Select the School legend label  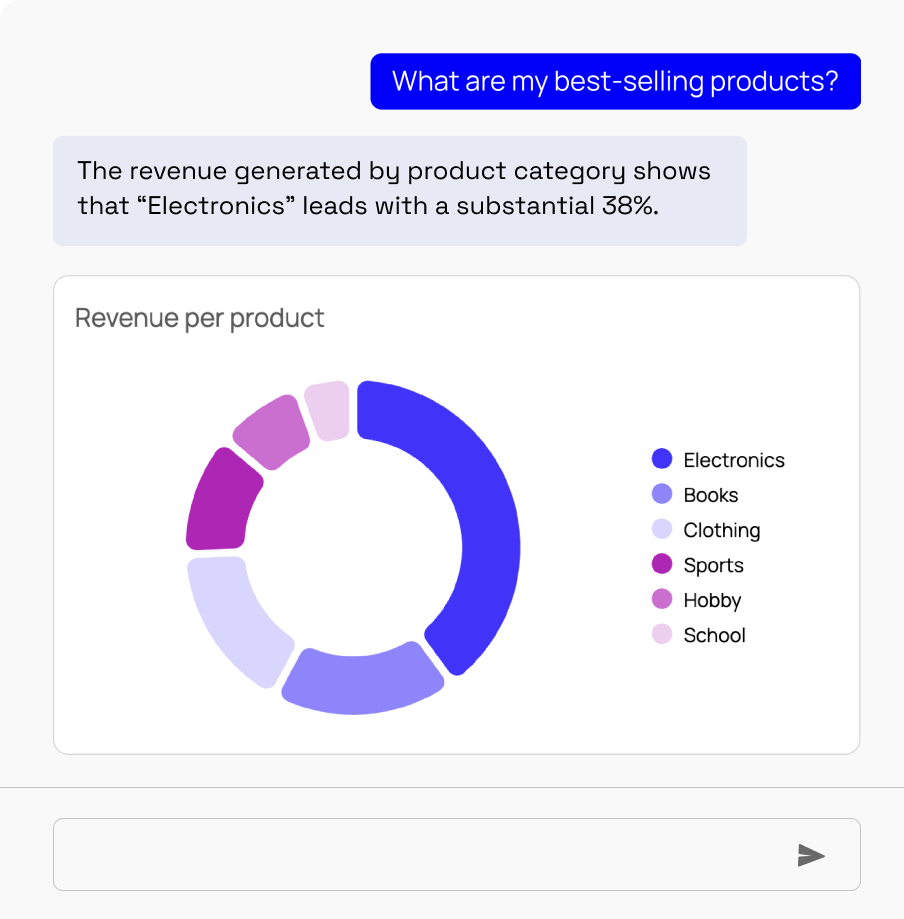pyautogui.click(x=714, y=635)
